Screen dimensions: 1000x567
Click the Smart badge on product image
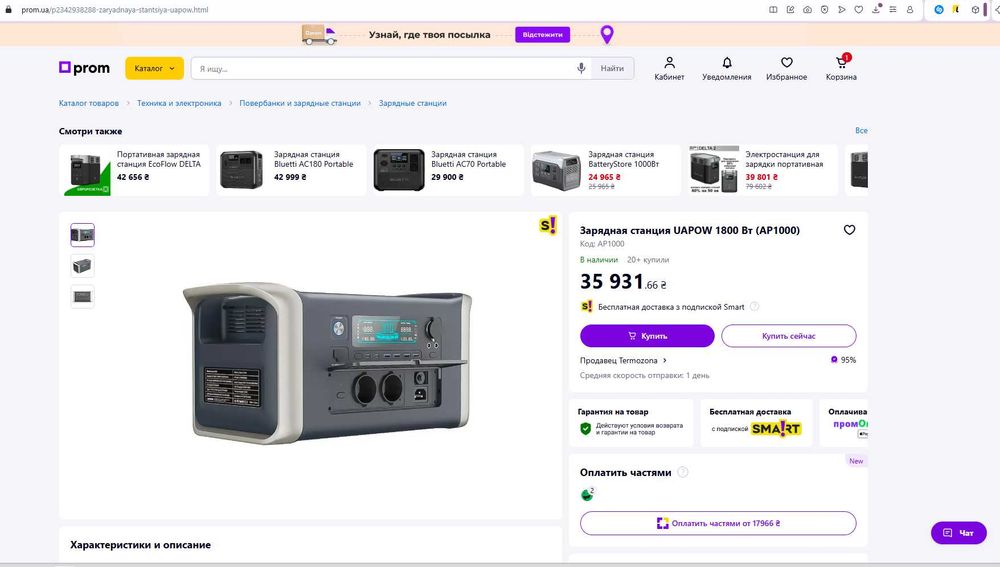[548, 225]
